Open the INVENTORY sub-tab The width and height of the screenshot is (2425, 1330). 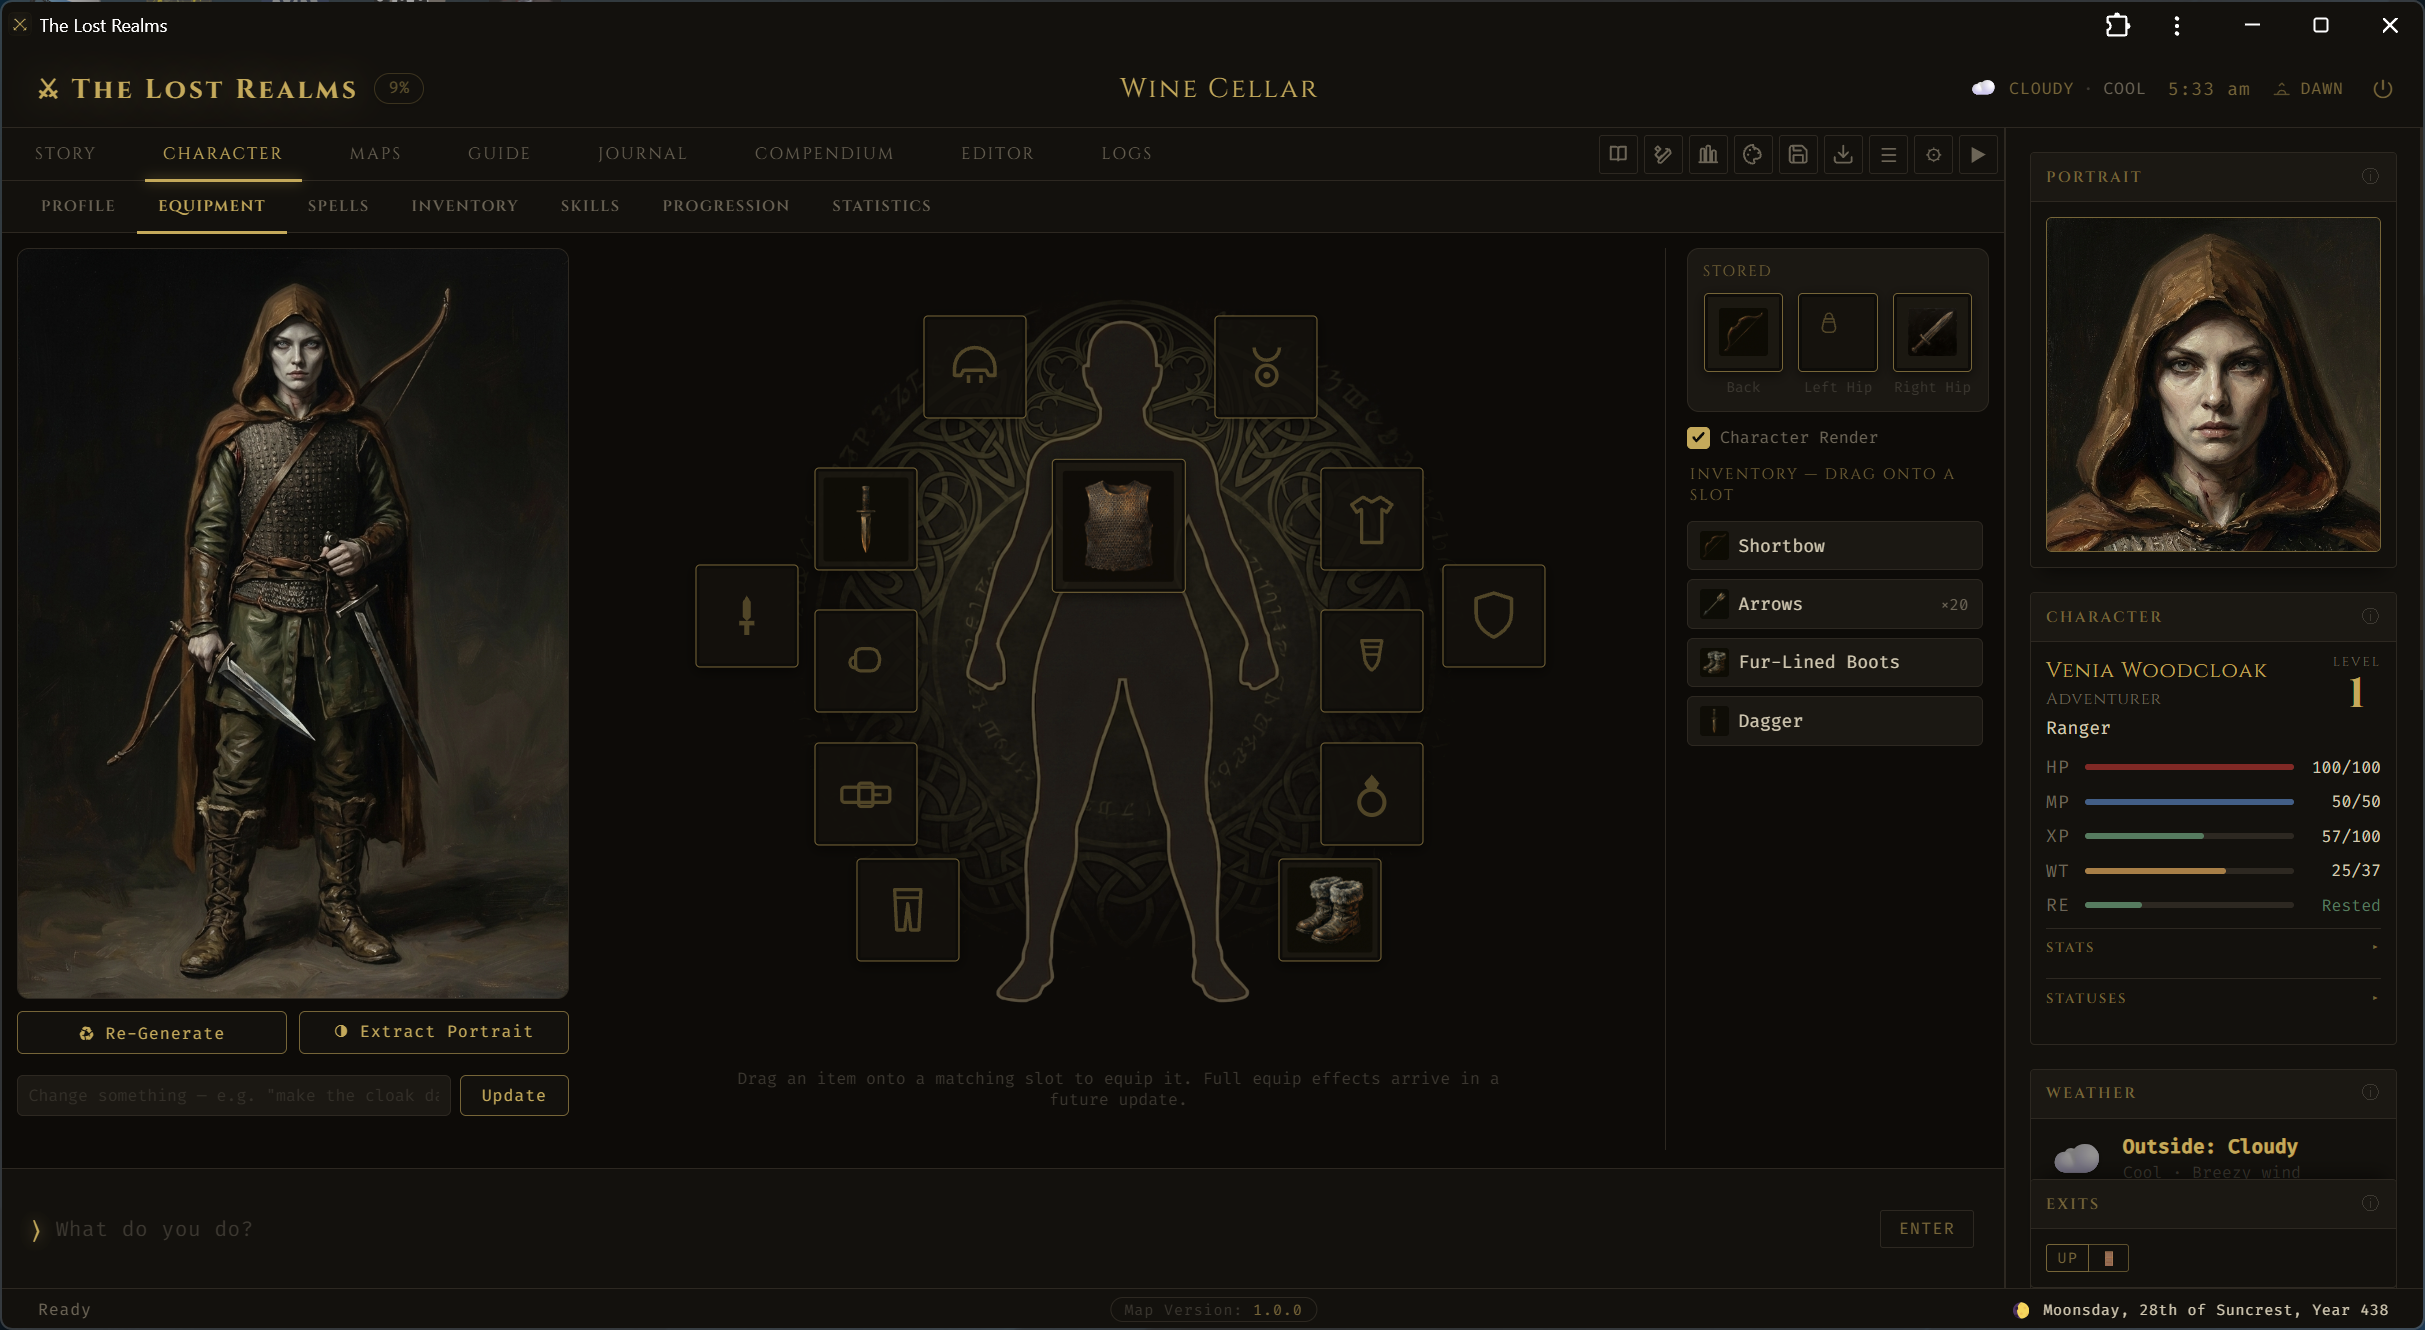tap(465, 205)
